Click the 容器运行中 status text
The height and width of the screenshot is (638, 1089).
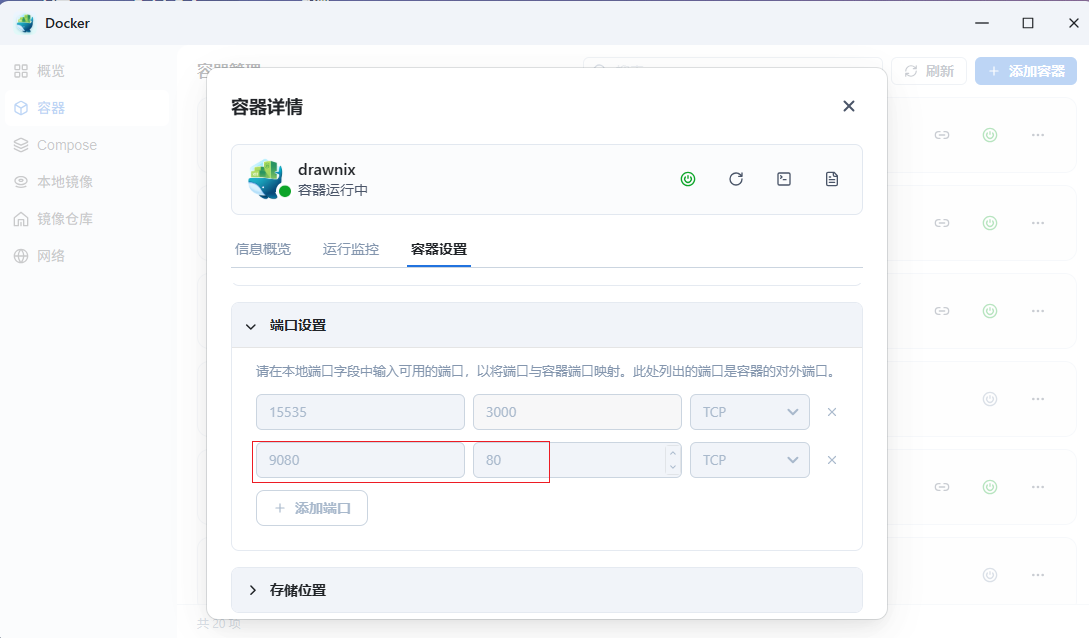(x=333, y=190)
